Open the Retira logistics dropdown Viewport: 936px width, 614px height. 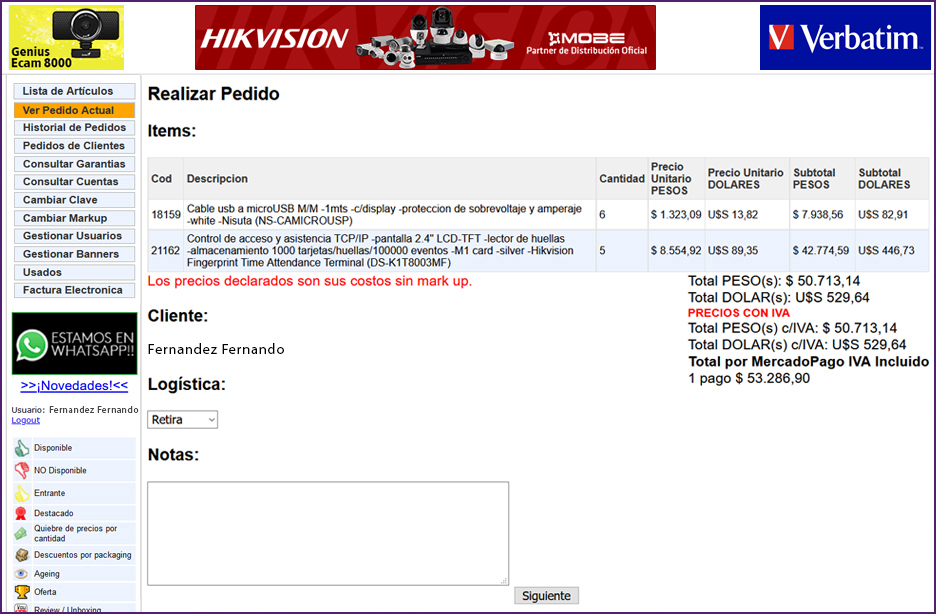183,420
